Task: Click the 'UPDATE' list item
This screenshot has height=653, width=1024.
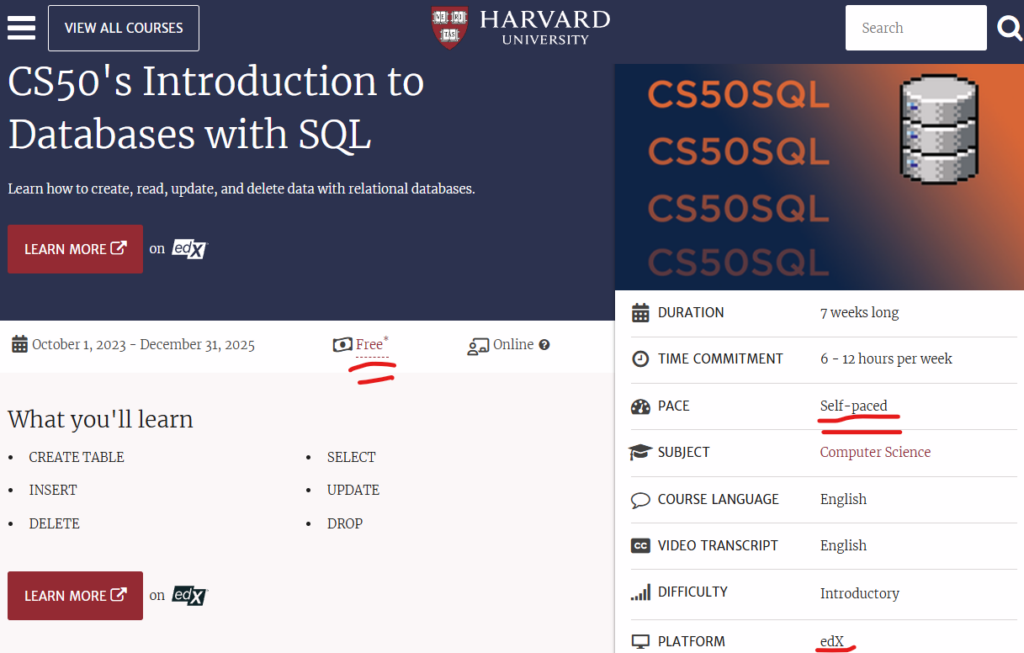Action: [353, 490]
